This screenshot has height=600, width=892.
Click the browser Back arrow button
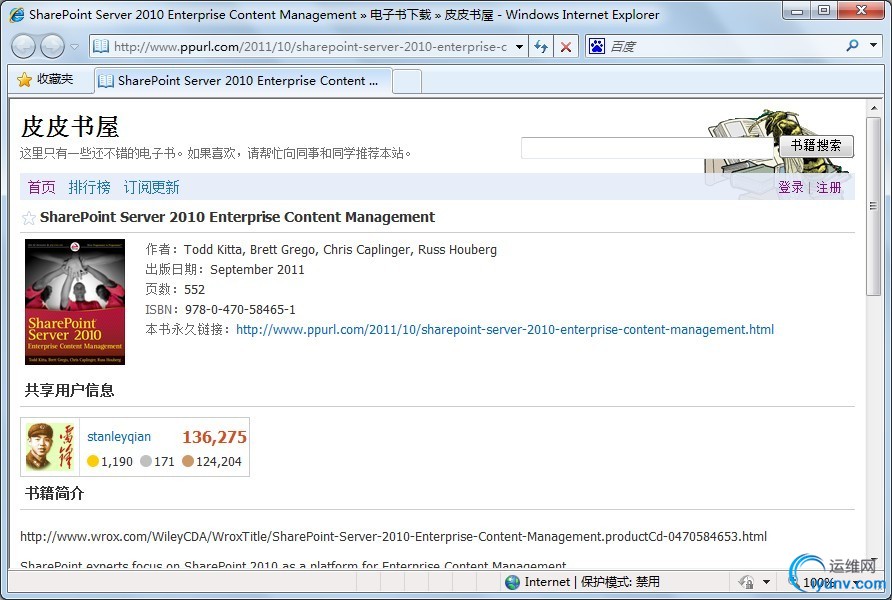[24, 47]
